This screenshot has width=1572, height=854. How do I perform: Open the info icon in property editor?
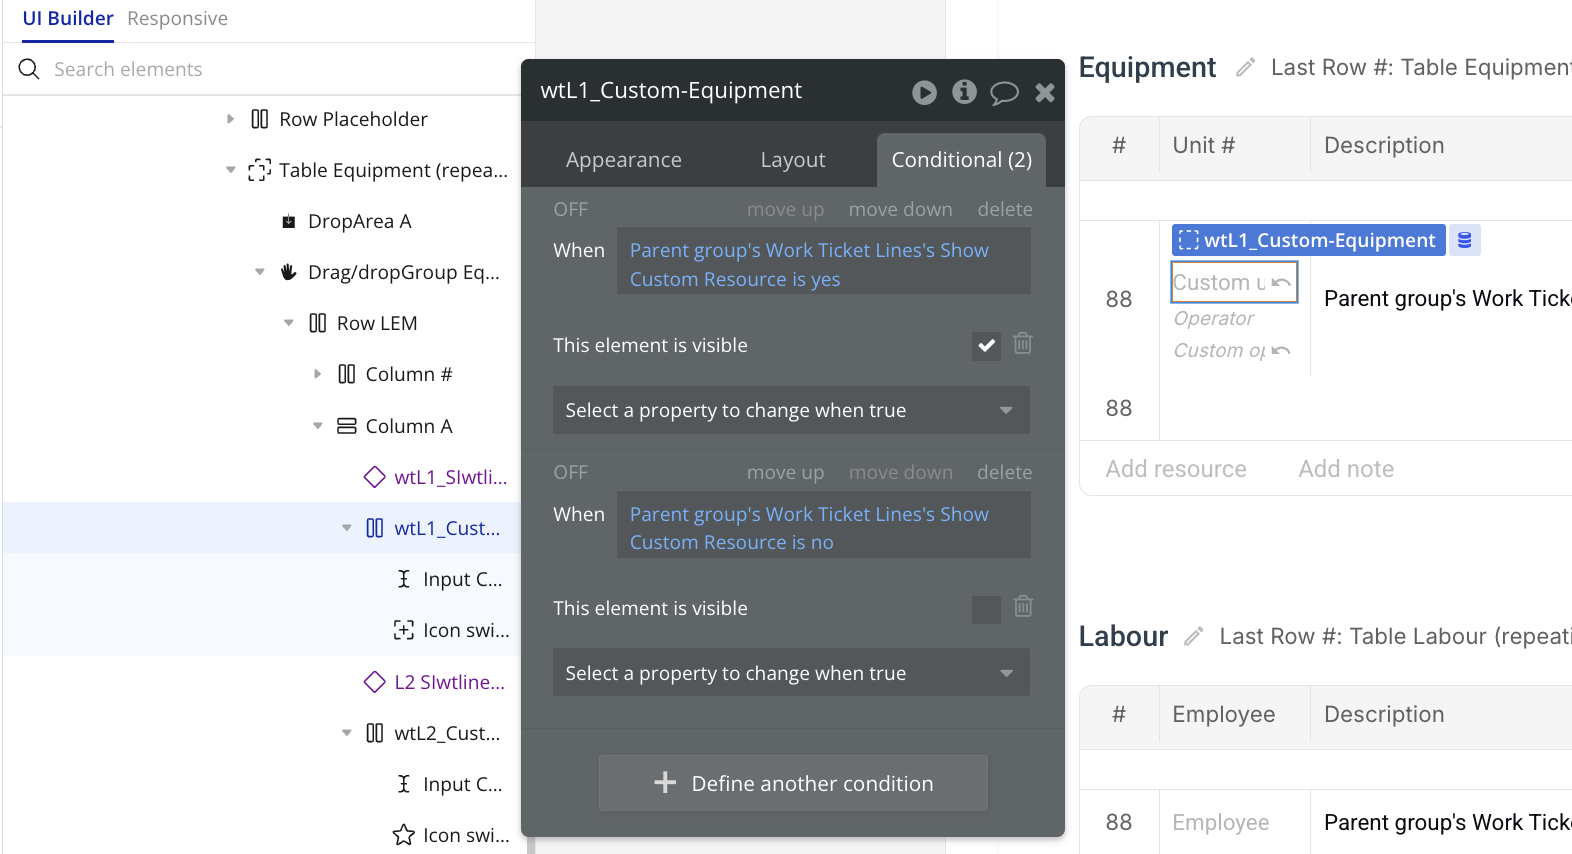[x=964, y=92]
